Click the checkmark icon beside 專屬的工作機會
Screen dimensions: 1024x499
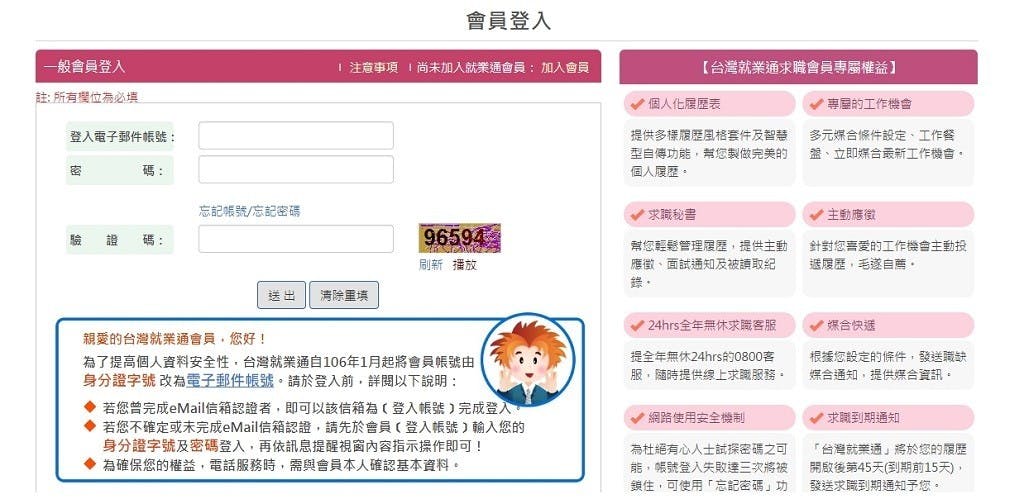(x=816, y=104)
